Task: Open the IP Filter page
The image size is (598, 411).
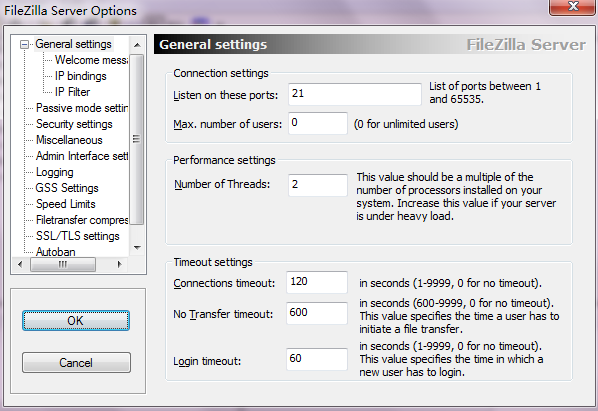Action: pyautogui.click(x=72, y=92)
